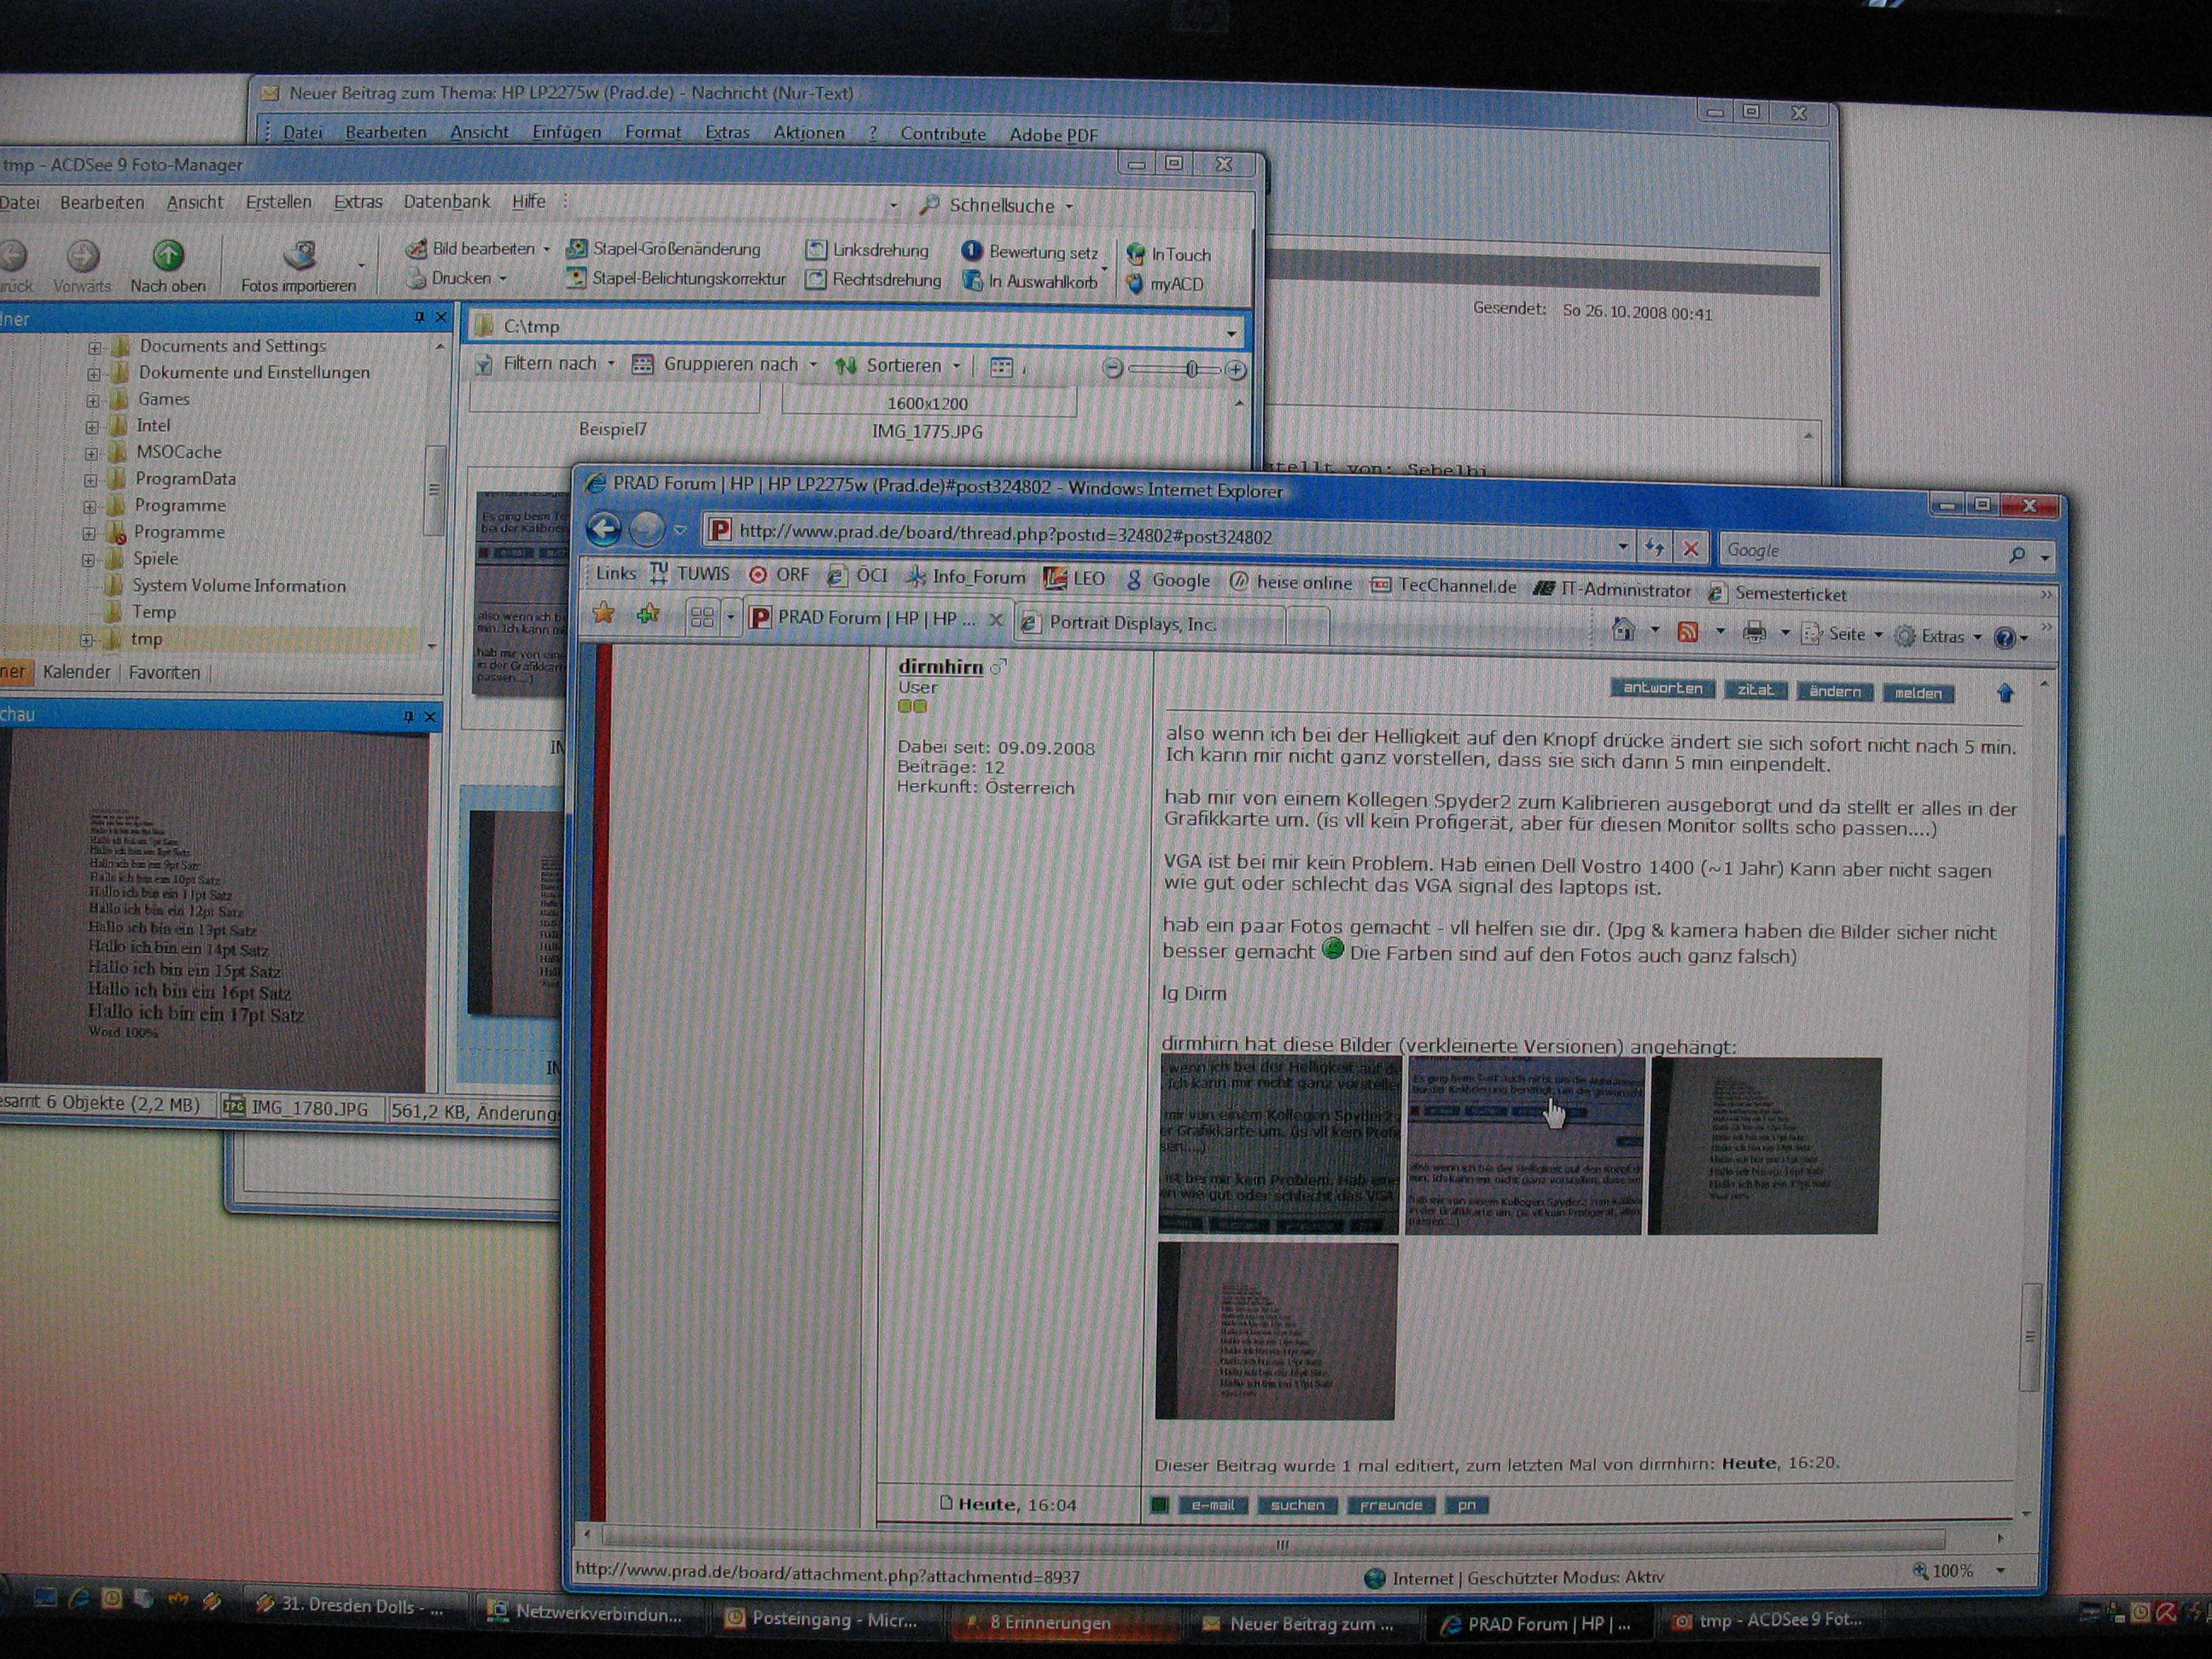
Task: Expand the Games folder tree node
Action: click(93, 400)
